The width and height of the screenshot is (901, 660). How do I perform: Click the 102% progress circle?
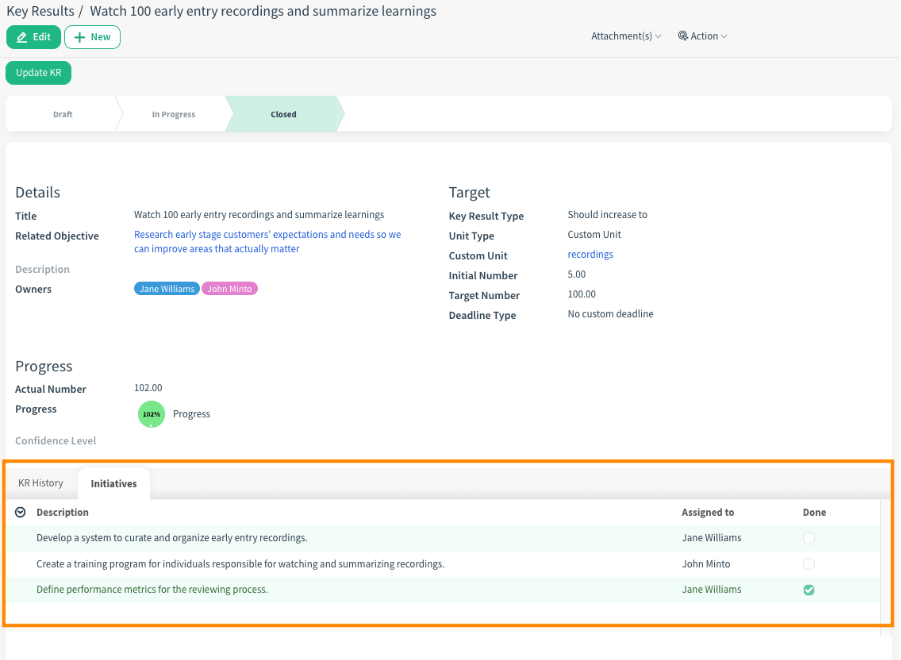point(151,414)
